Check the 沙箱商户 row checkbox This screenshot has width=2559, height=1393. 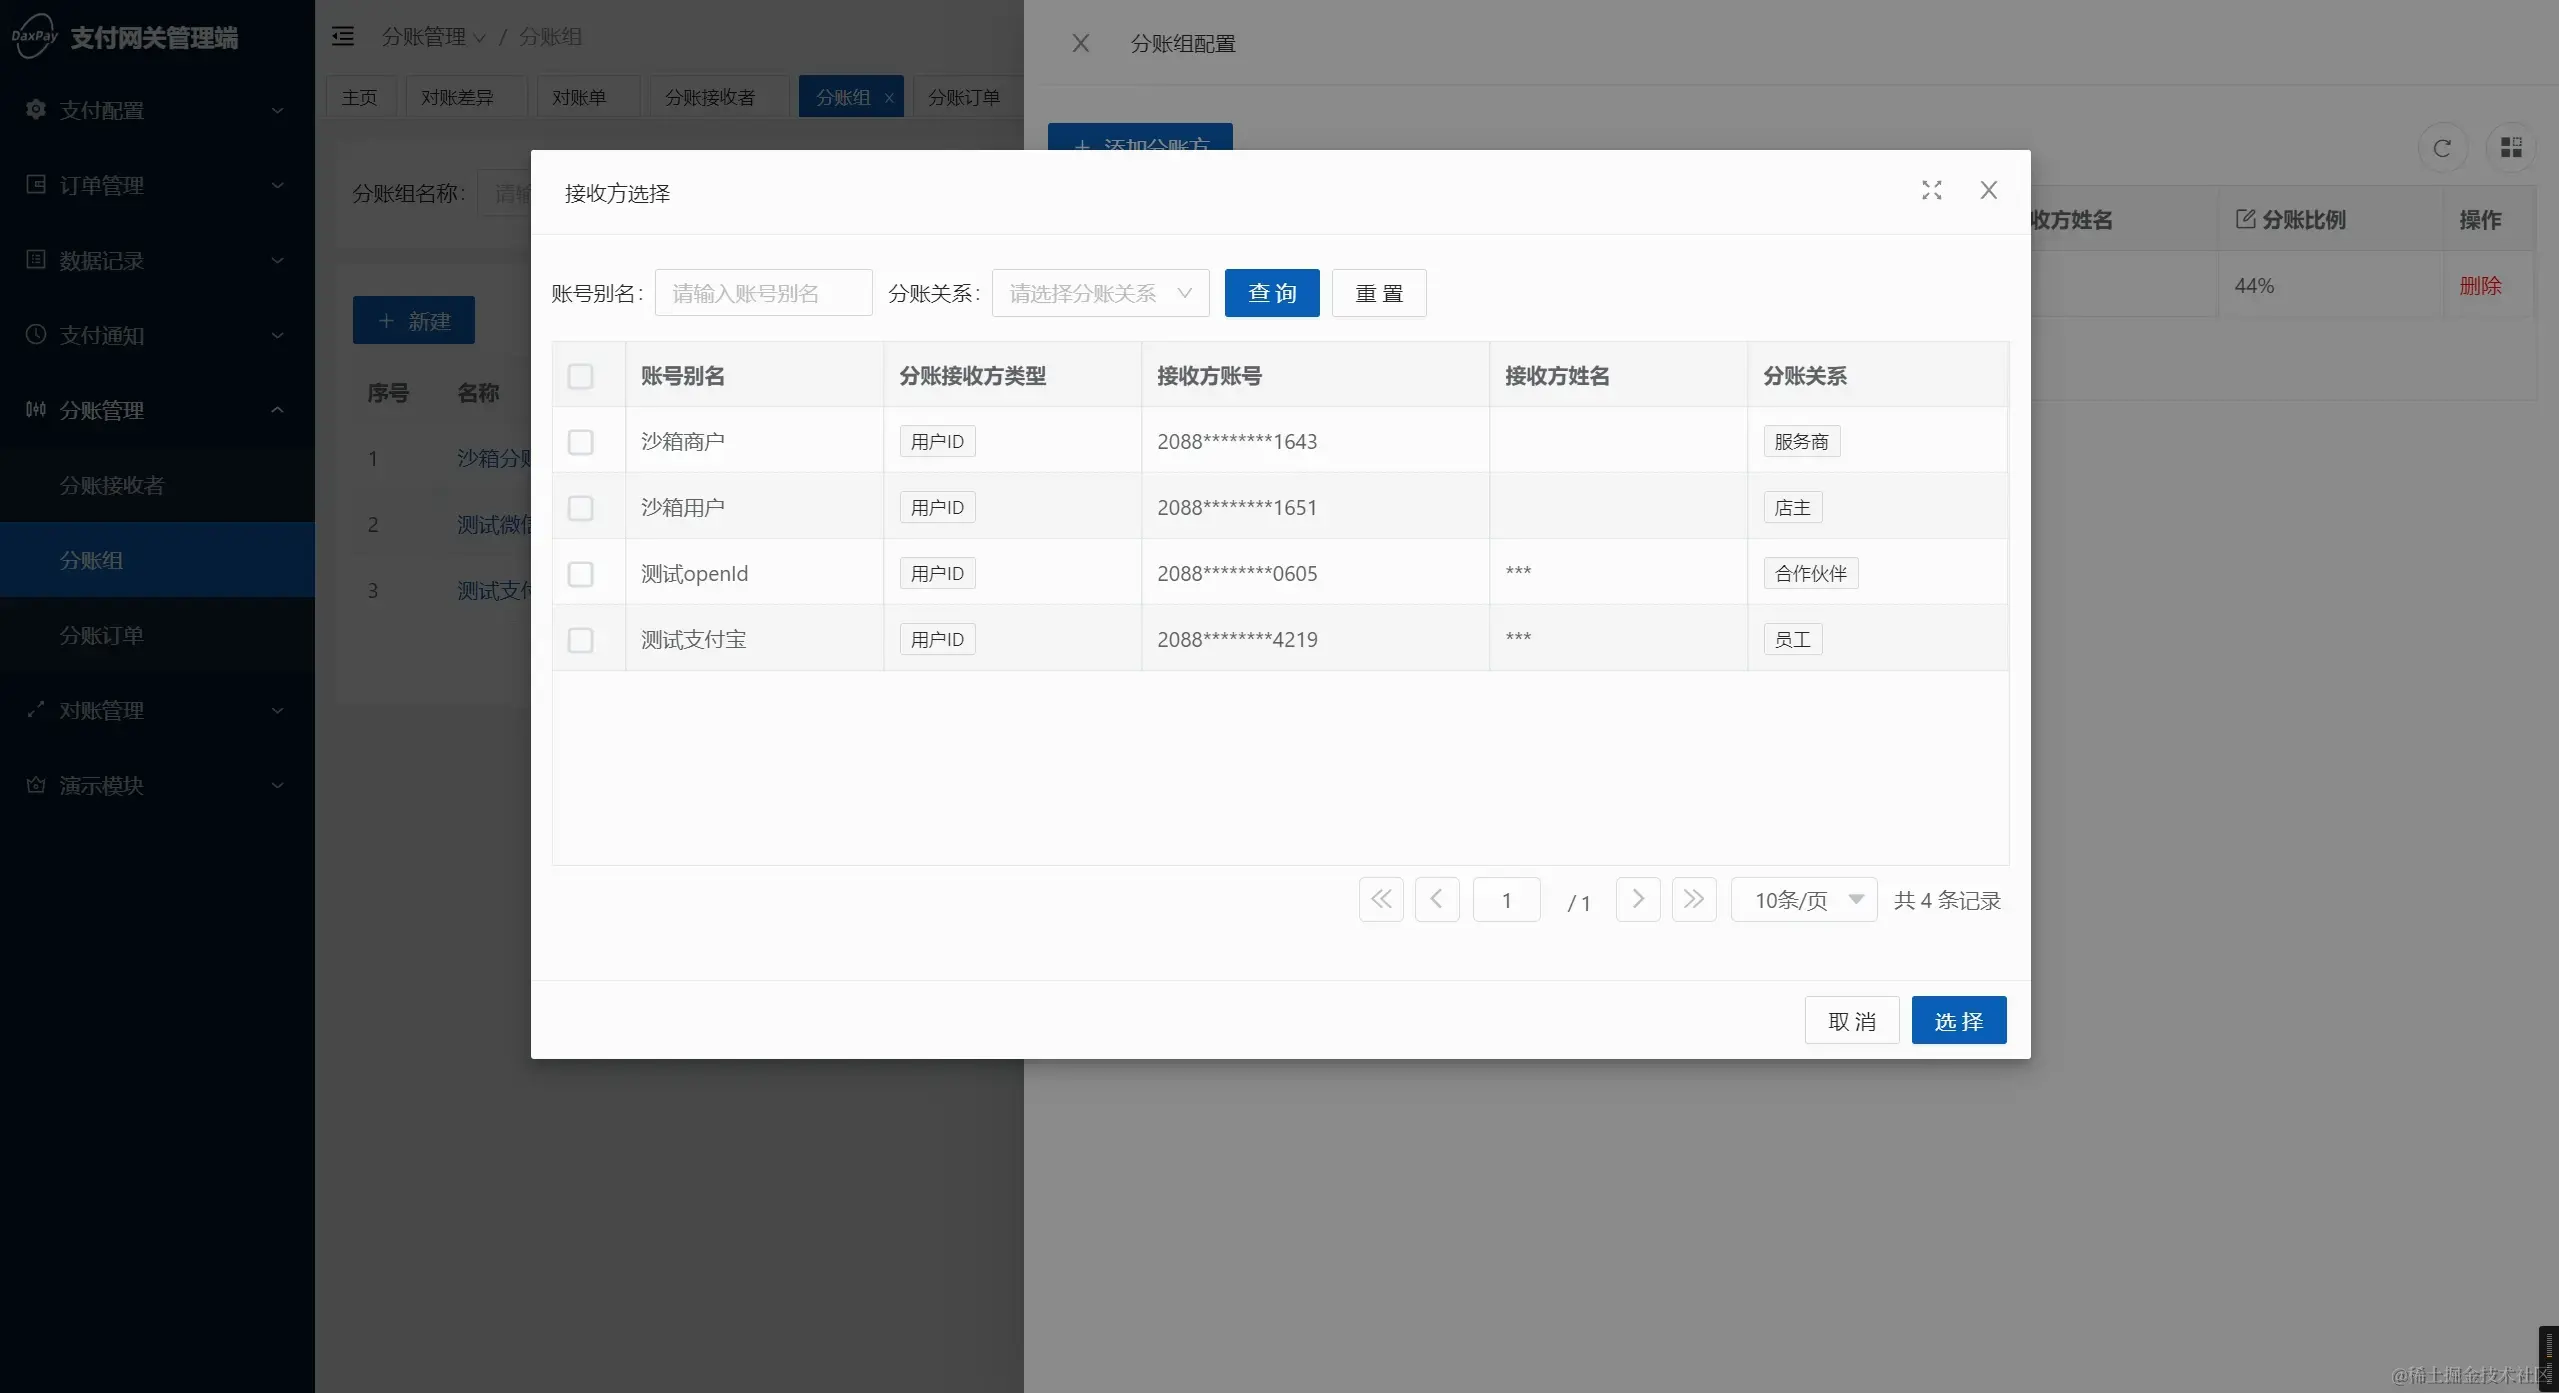581,441
